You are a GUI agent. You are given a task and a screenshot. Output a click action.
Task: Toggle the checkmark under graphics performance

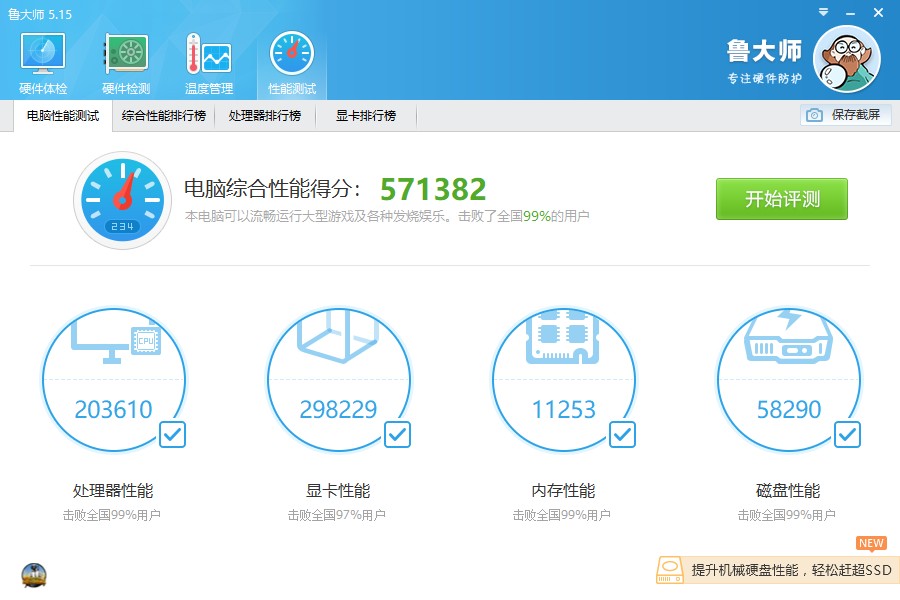point(397,434)
